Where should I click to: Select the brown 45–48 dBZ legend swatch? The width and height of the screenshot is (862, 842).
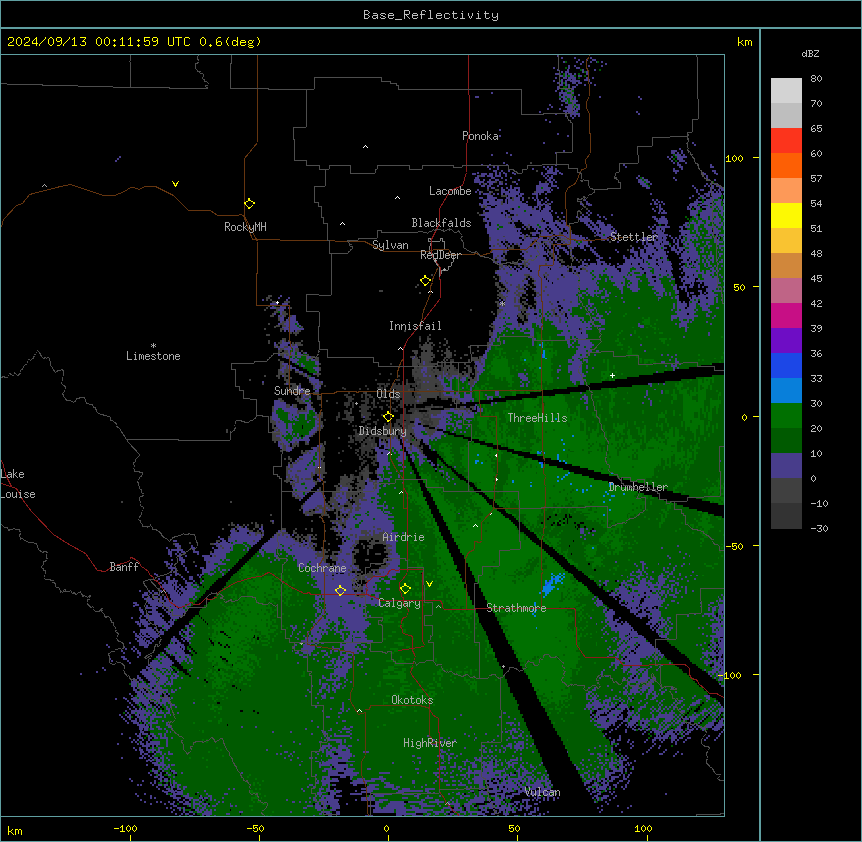point(786,265)
